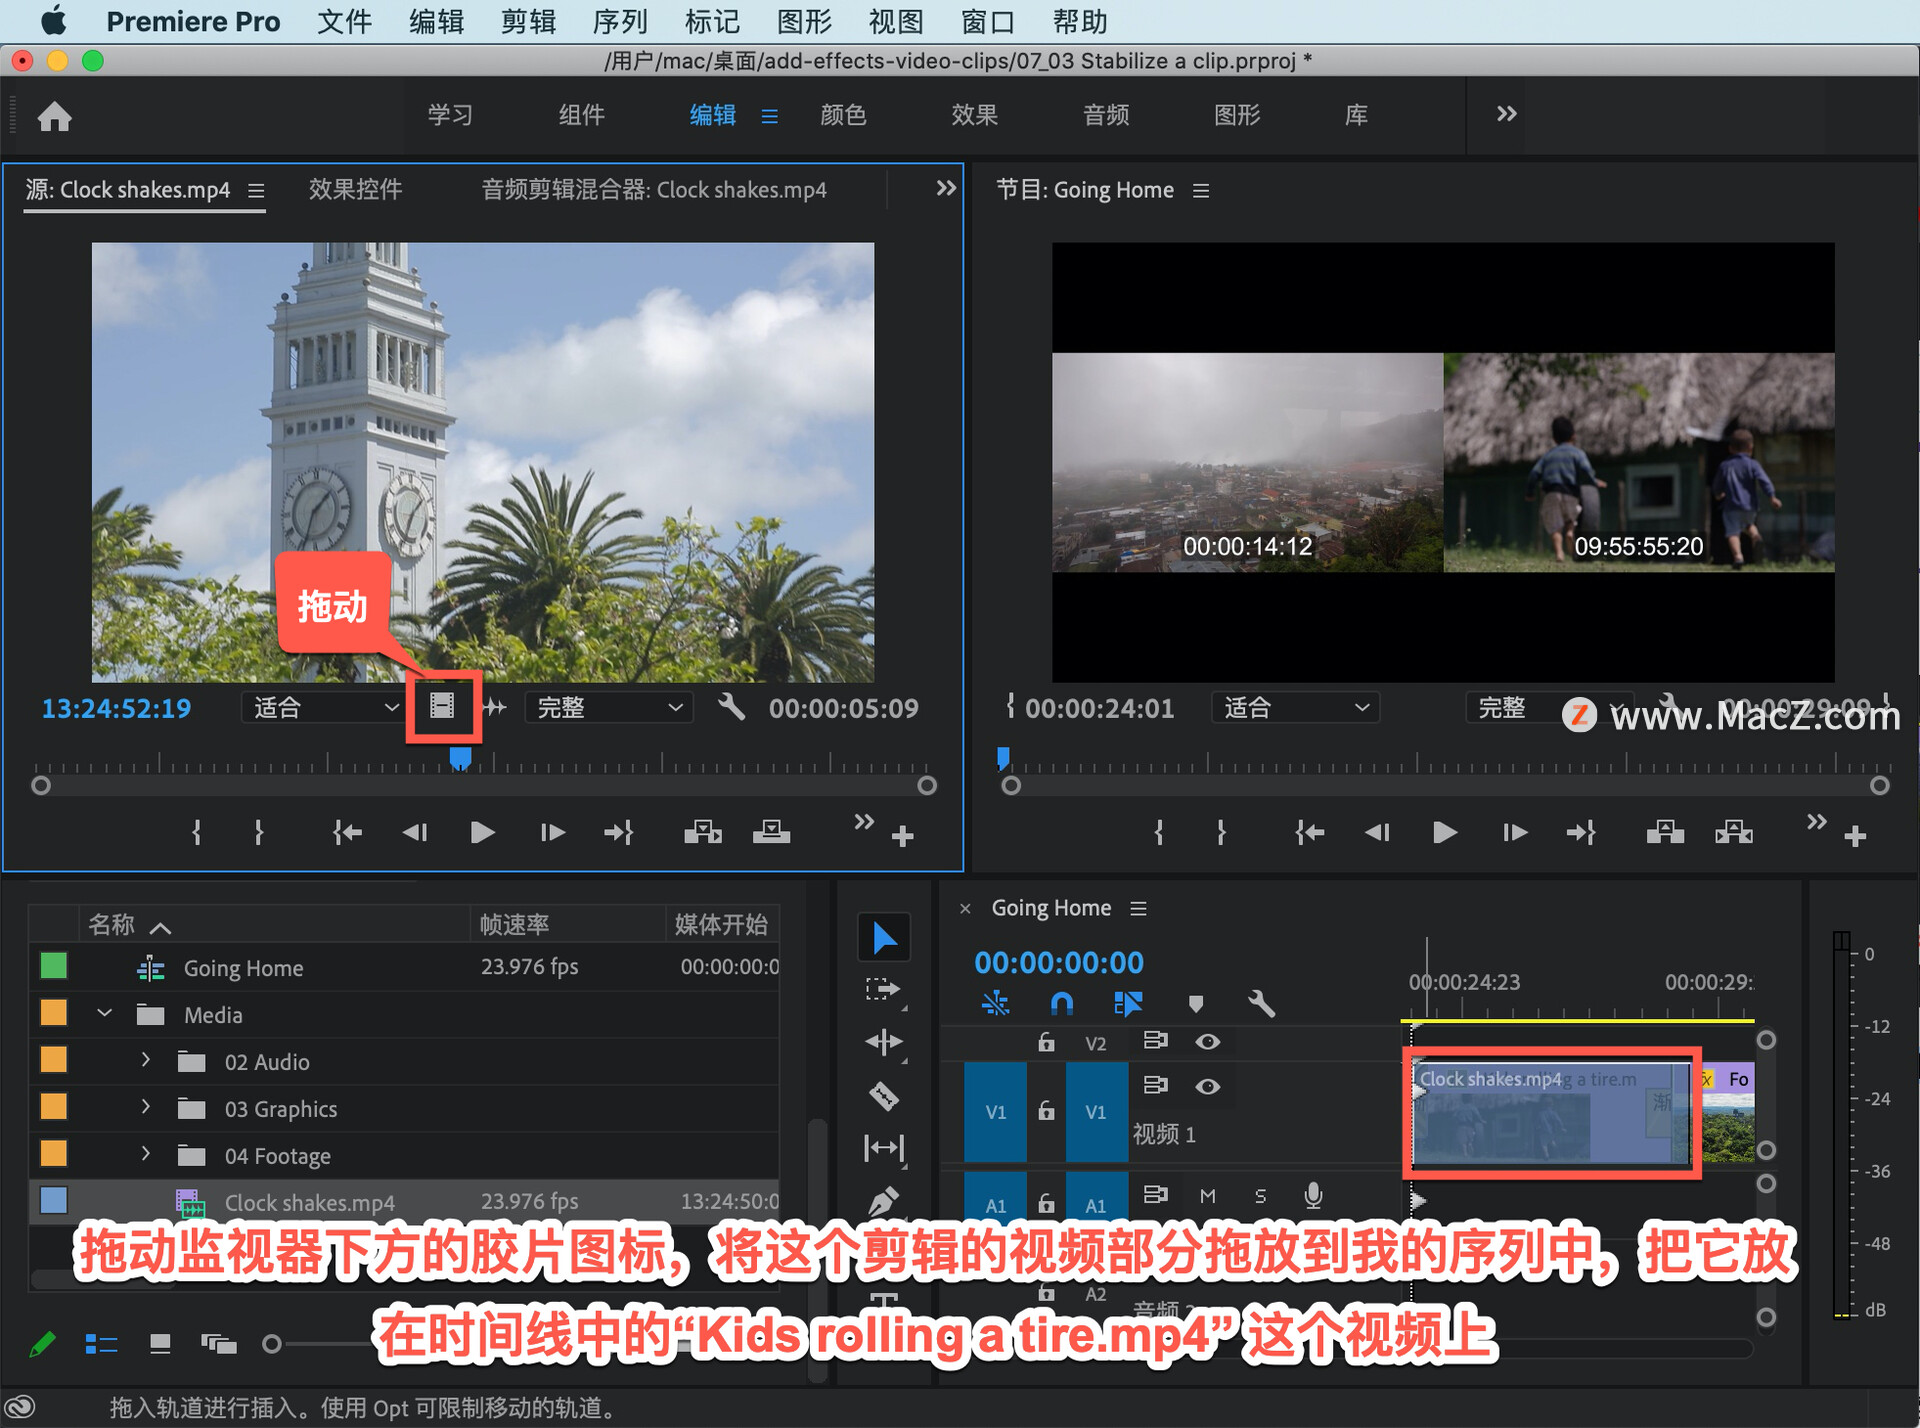
Task: Switch to the 颜色 workspace
Action: (845, 115)
